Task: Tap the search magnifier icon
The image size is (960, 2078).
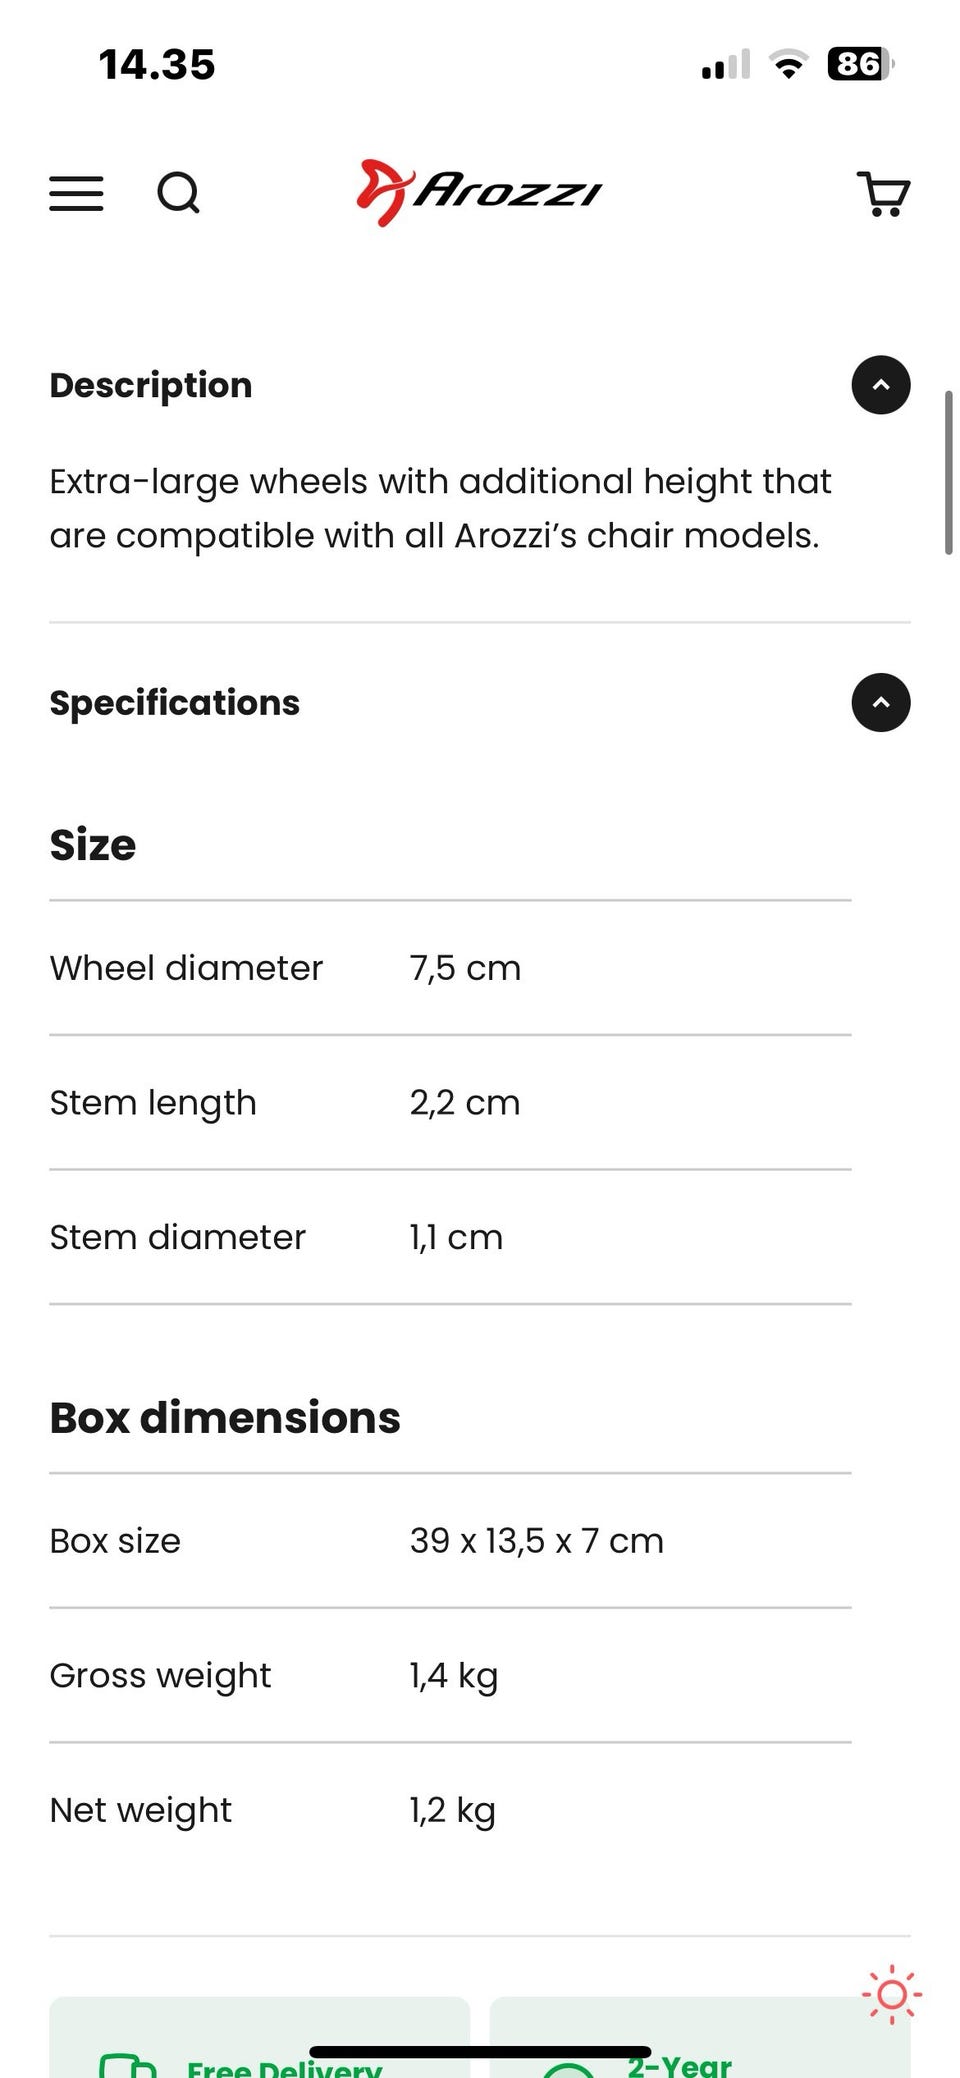Action: 179,193
